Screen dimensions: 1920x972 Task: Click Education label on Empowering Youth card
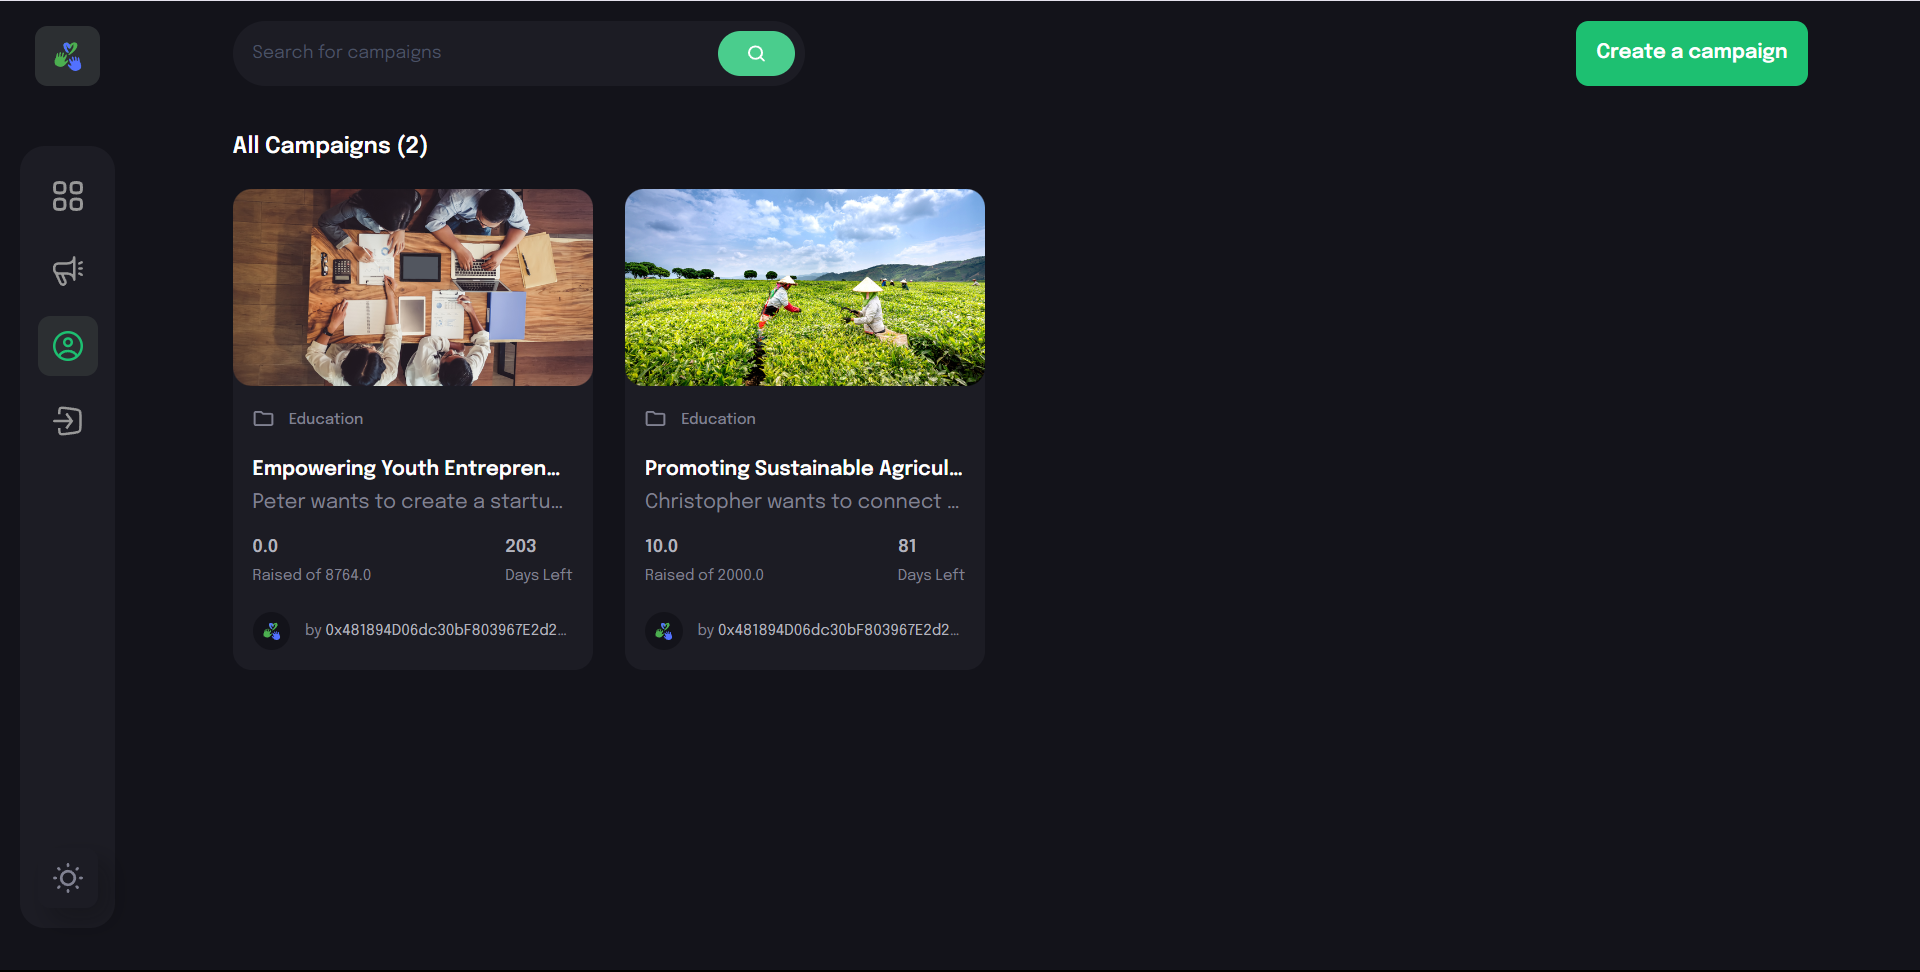tap(326, 418)
